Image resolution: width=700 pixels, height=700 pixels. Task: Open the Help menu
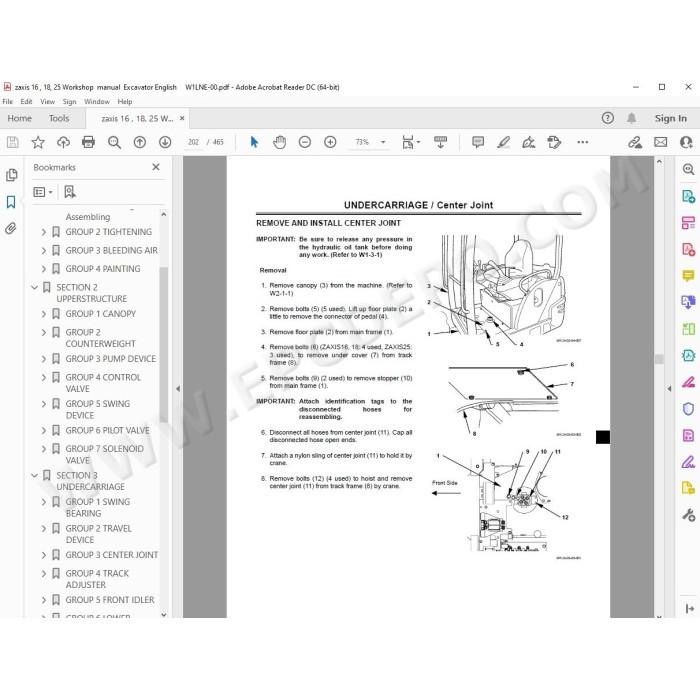[125, 102]
